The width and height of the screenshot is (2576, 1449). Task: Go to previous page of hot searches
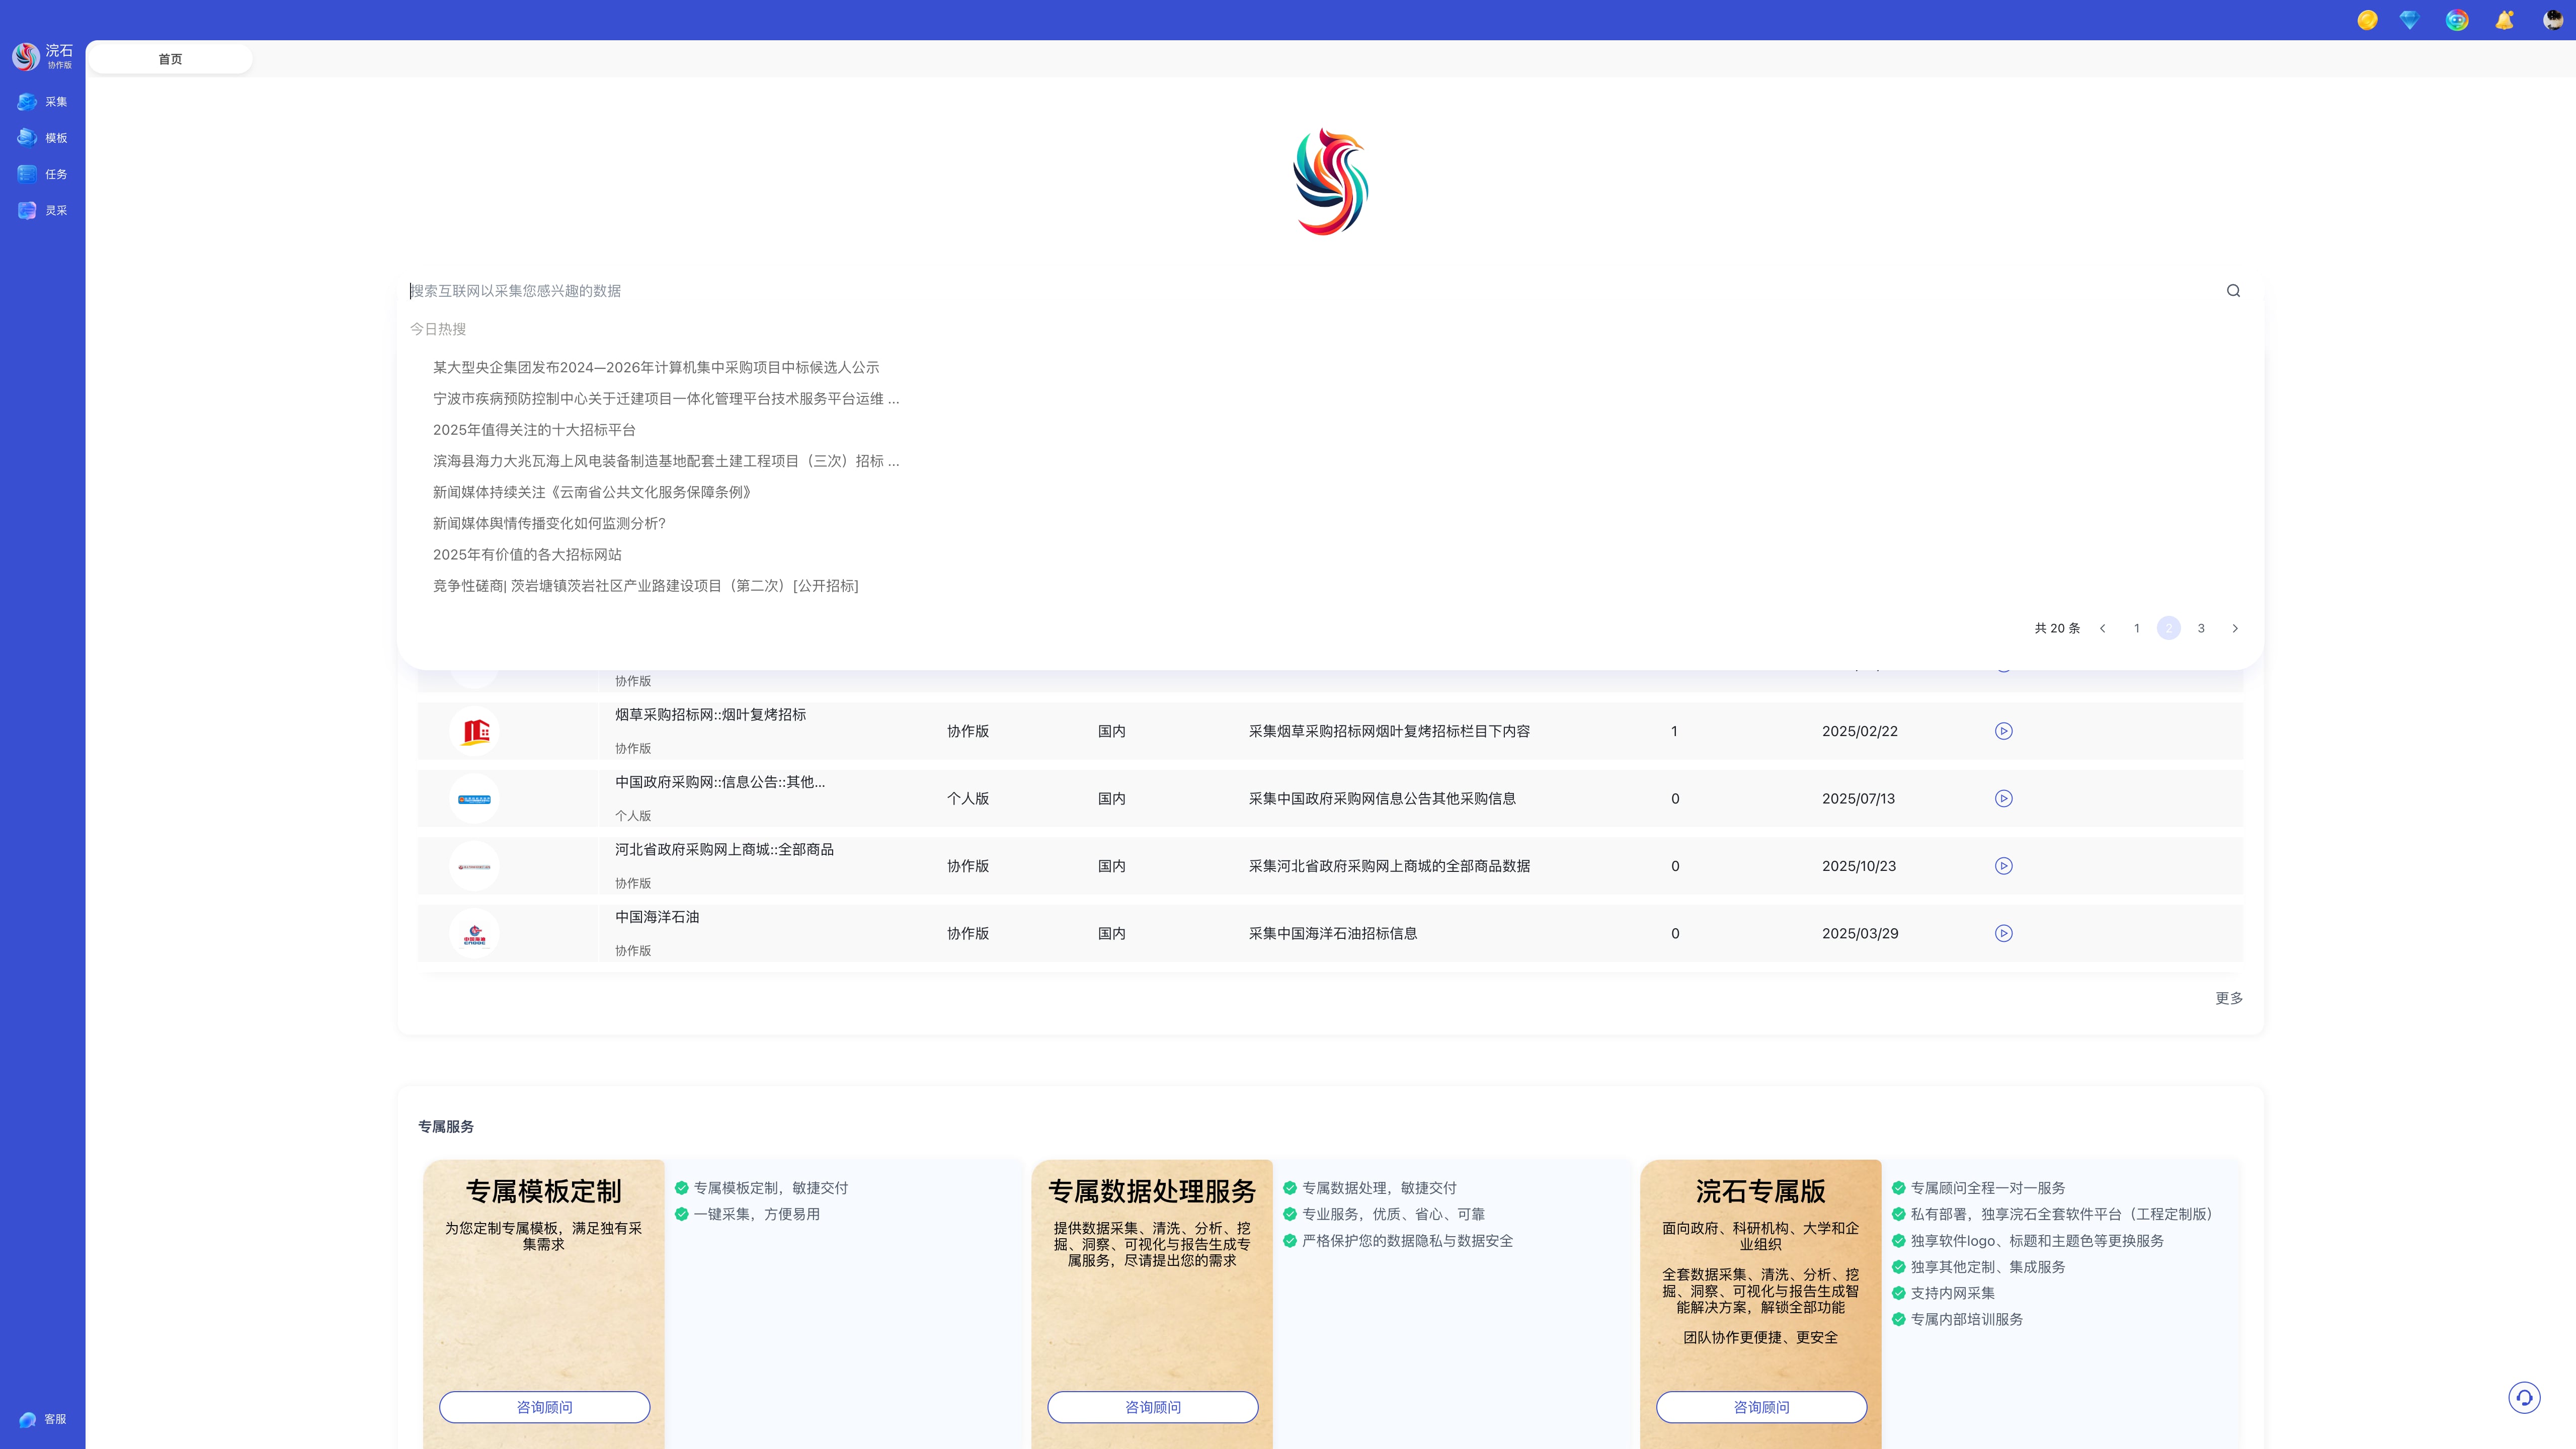click(x=2102, y=628)
